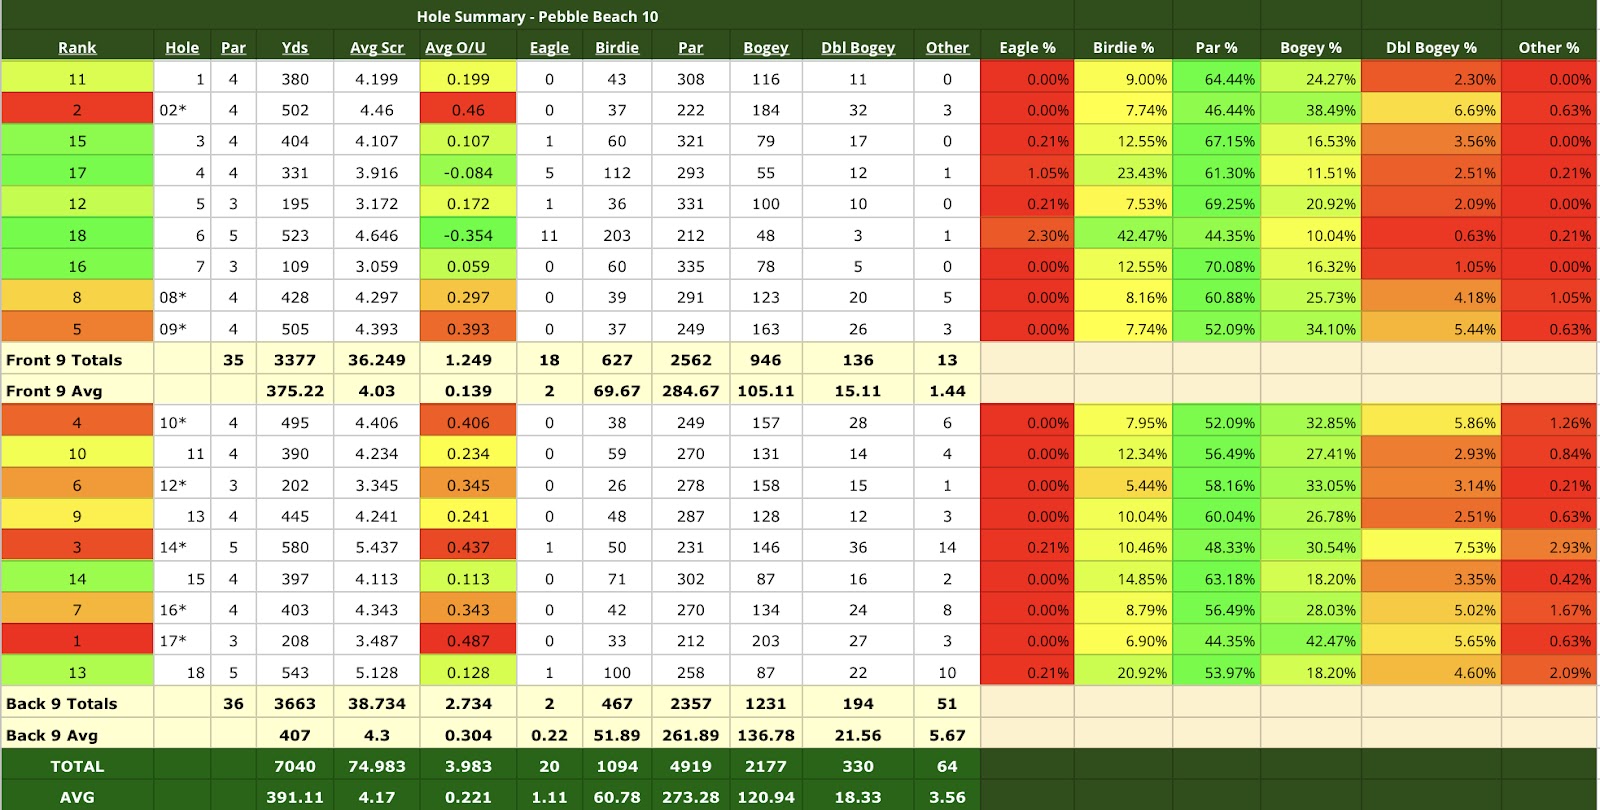Select the total pars '4919'
1600x810 pixels.
pyautogui.click(x=691, y=766)
